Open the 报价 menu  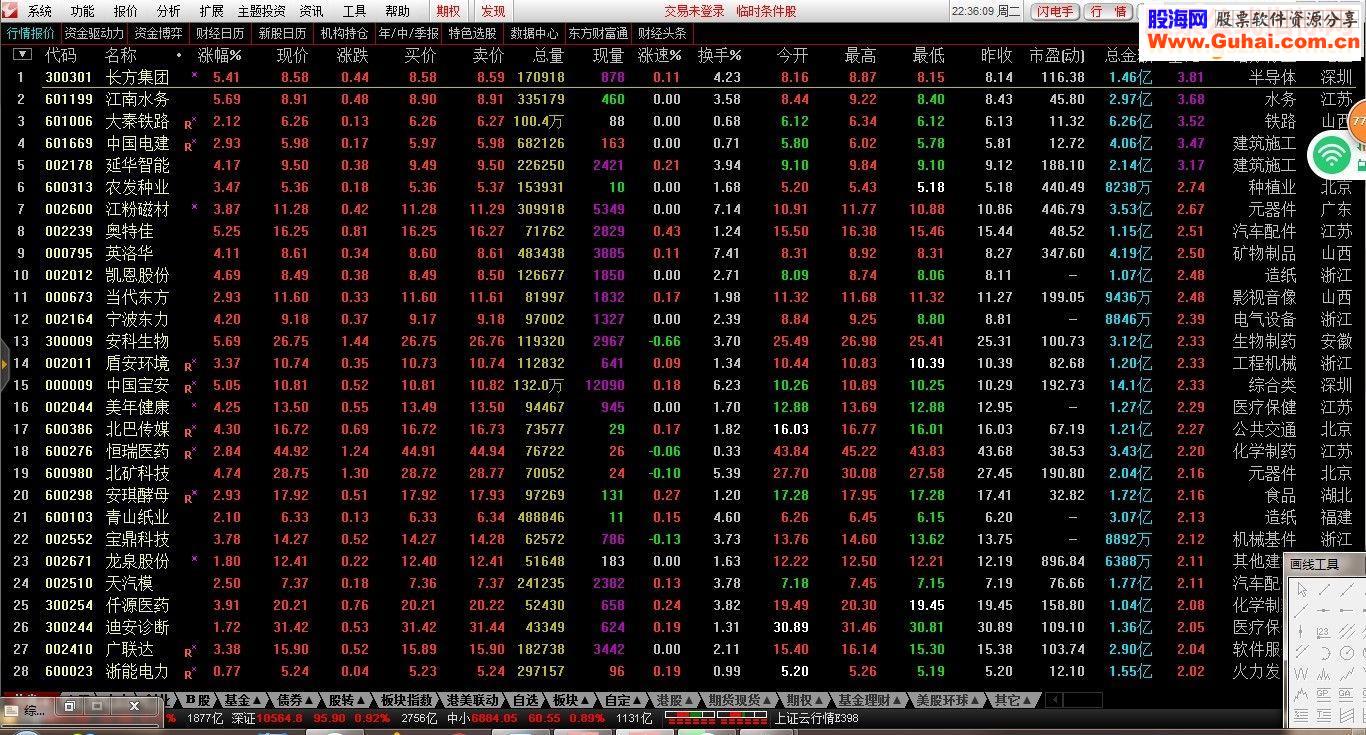pos(126,11)
